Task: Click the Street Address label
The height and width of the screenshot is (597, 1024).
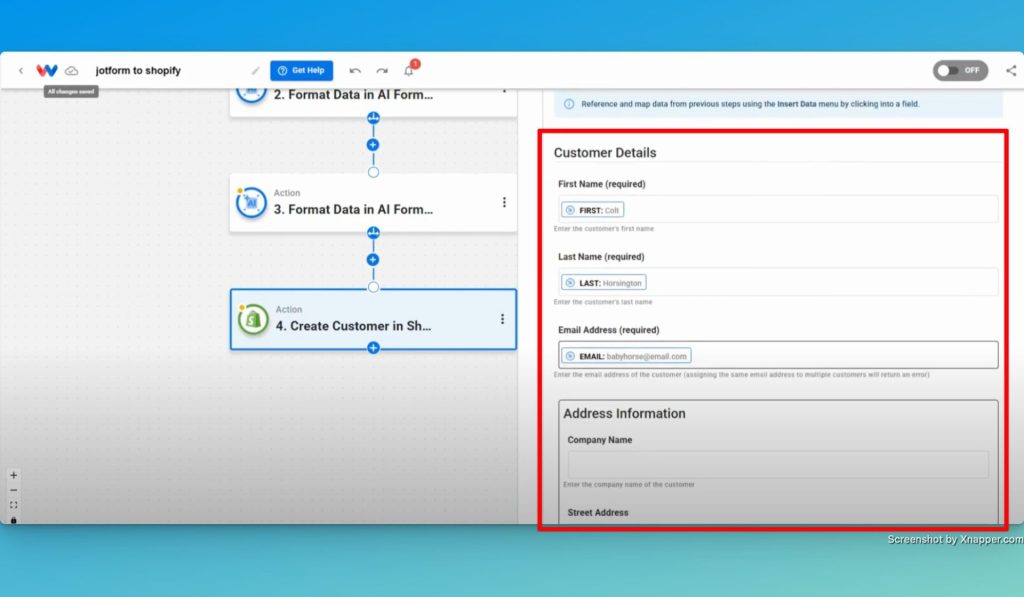Action: [598, 513]
